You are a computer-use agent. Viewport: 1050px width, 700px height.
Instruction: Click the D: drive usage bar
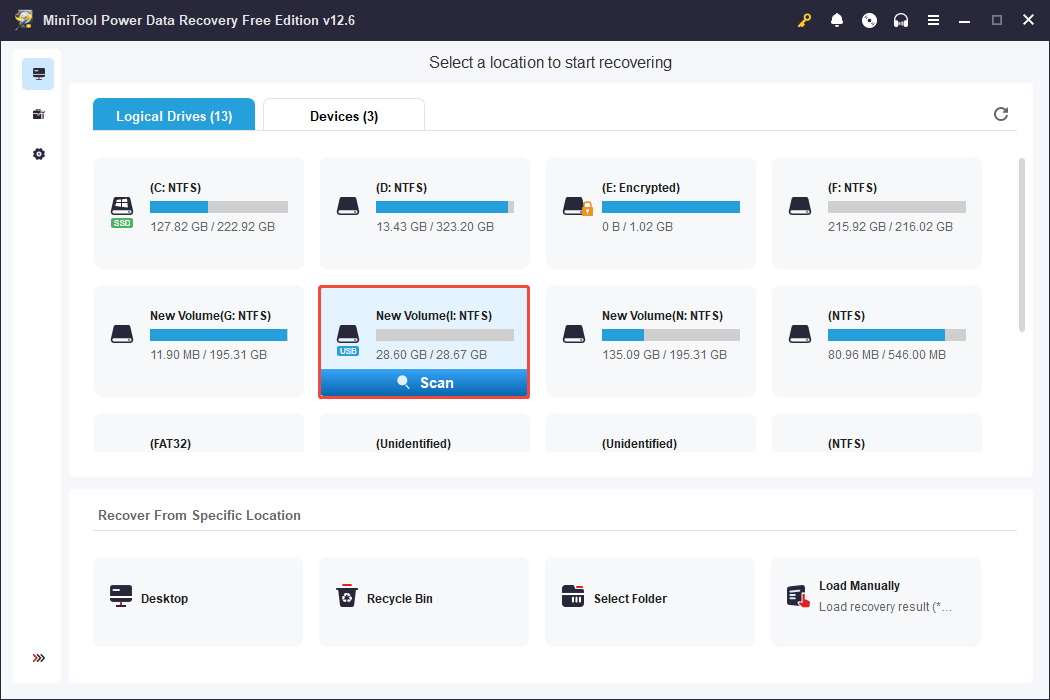[445, 206]
